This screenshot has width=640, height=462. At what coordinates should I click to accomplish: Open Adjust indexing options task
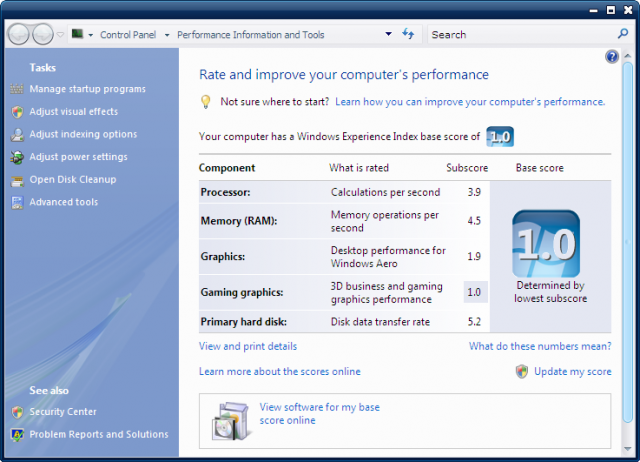(x=83, y=134)
